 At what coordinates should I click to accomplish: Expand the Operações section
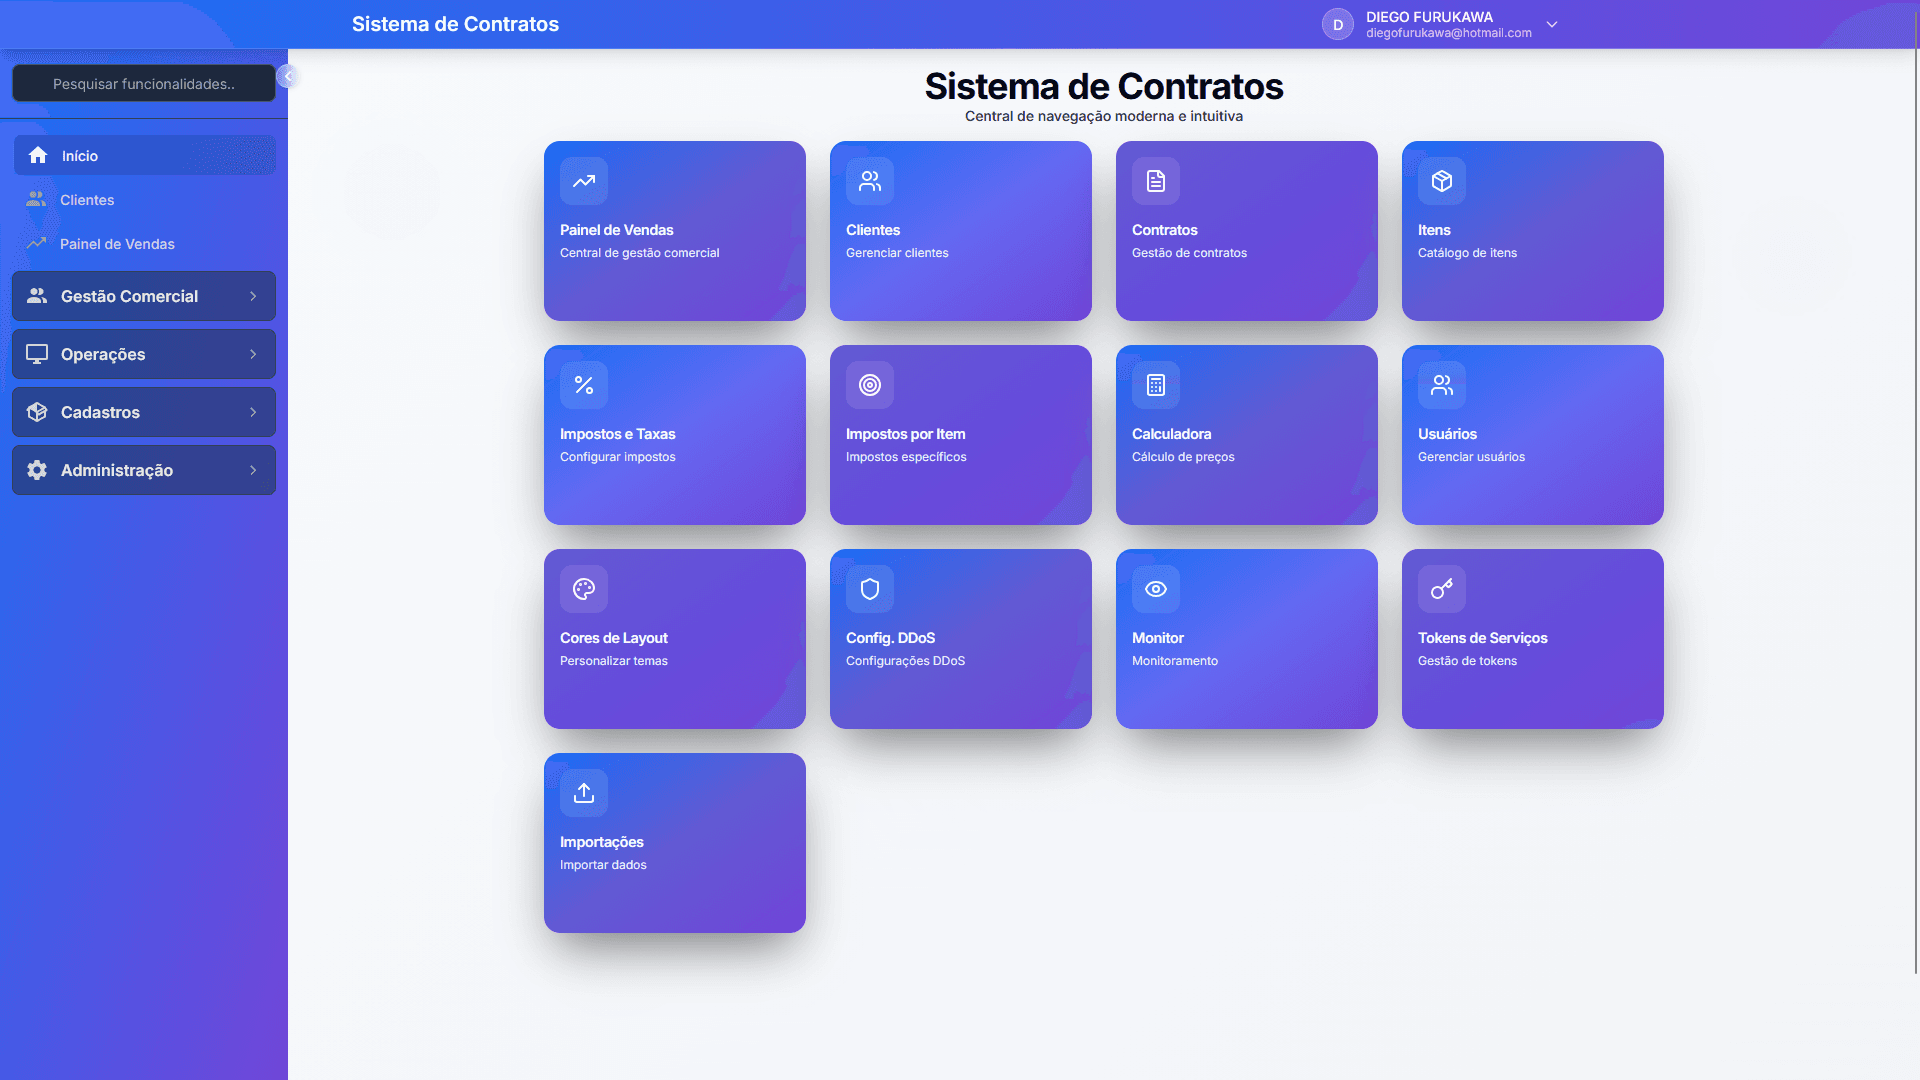tap(143, 354)
